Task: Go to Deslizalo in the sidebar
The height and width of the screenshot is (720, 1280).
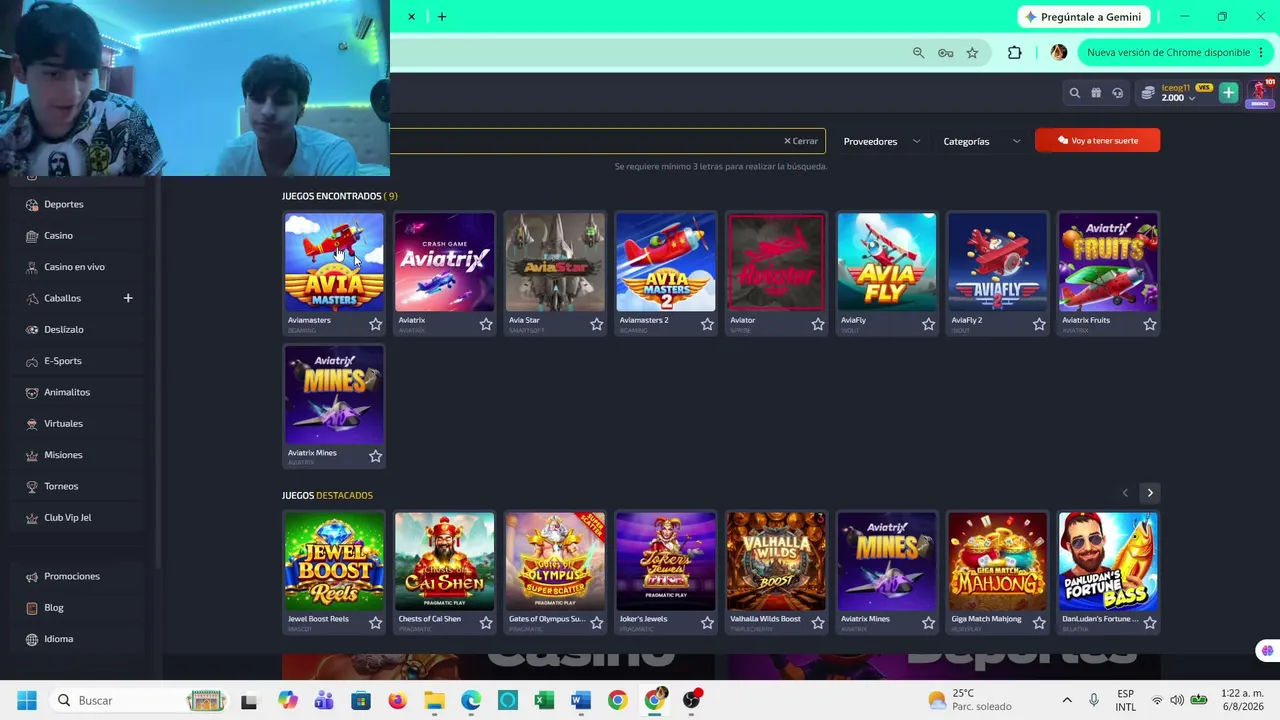Action: pos(64,330)
